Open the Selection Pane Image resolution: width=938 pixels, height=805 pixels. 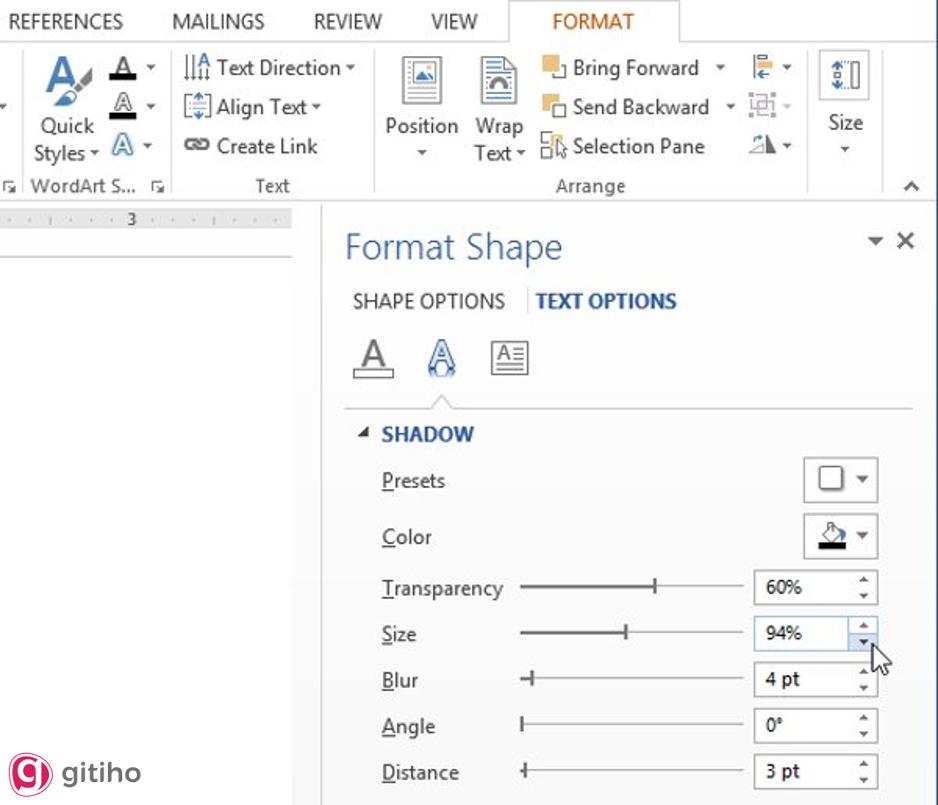pos(622,146)
